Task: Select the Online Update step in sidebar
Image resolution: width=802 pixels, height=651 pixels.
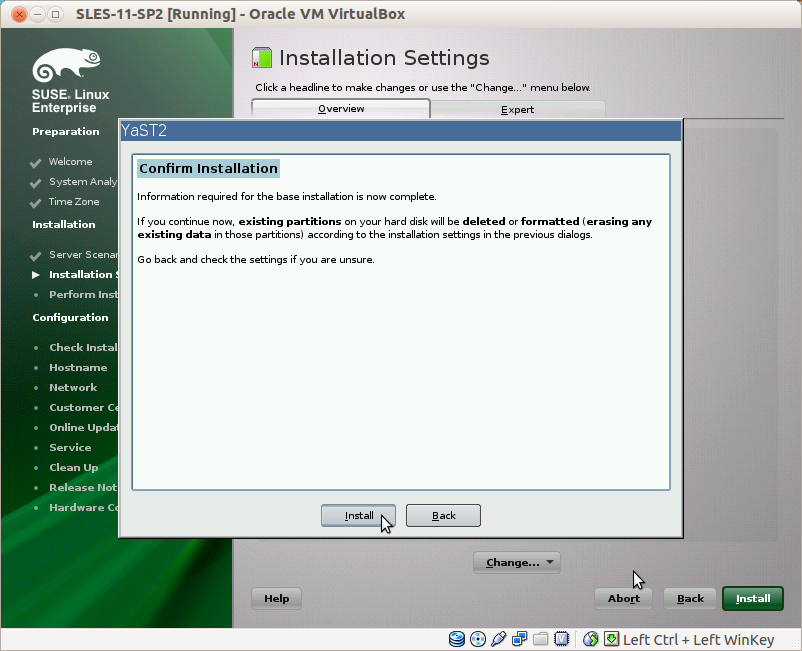Action: click(83, 428)
